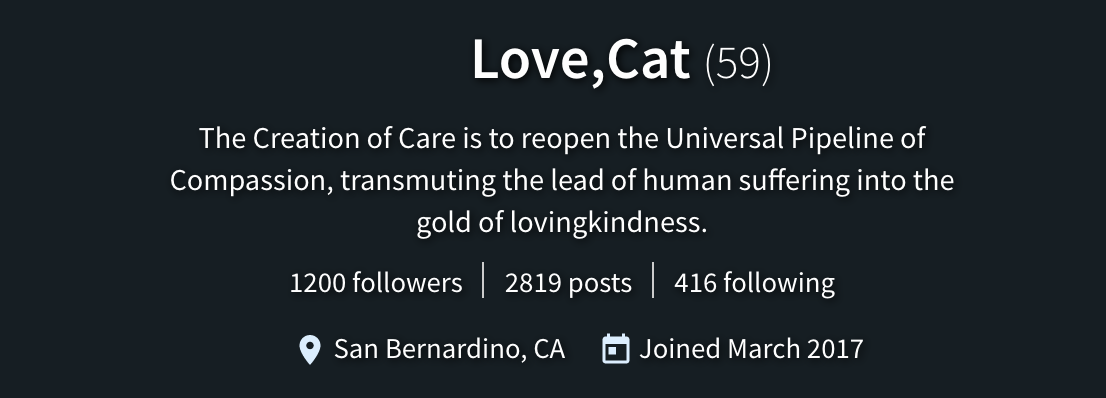Open the 416 following list
Viewport: 1106px width, 398px height.
[754, 283]
